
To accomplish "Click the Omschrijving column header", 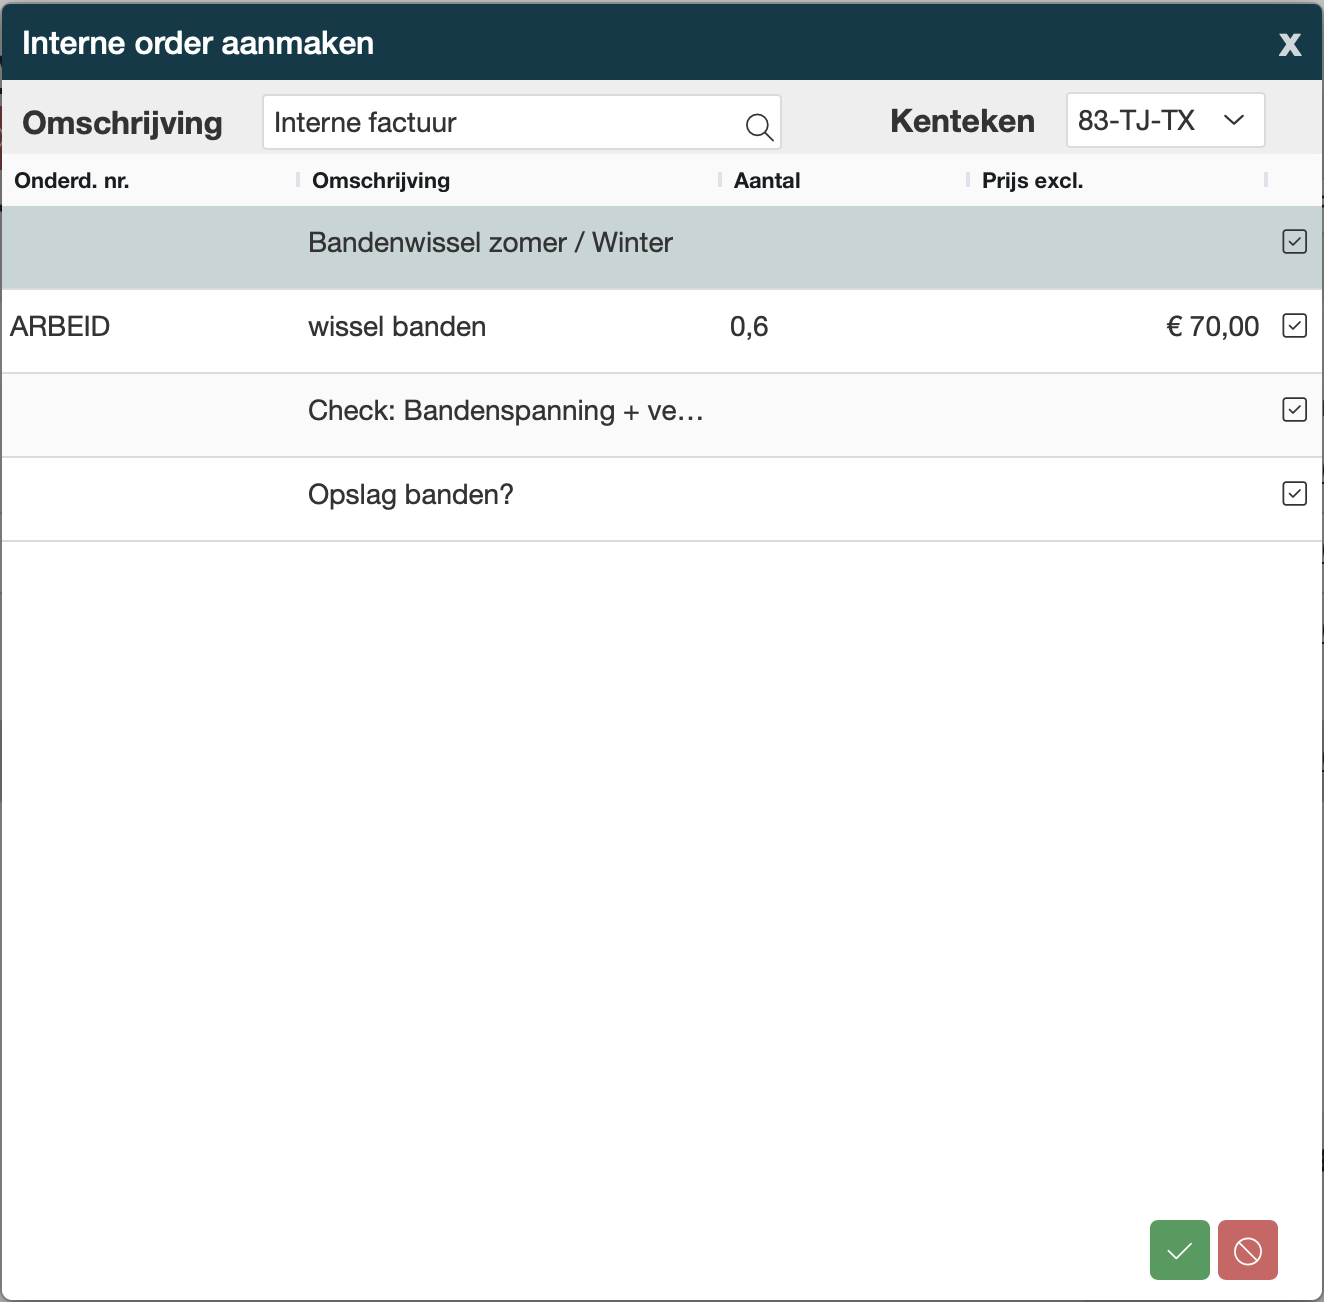I will (381, 181).
